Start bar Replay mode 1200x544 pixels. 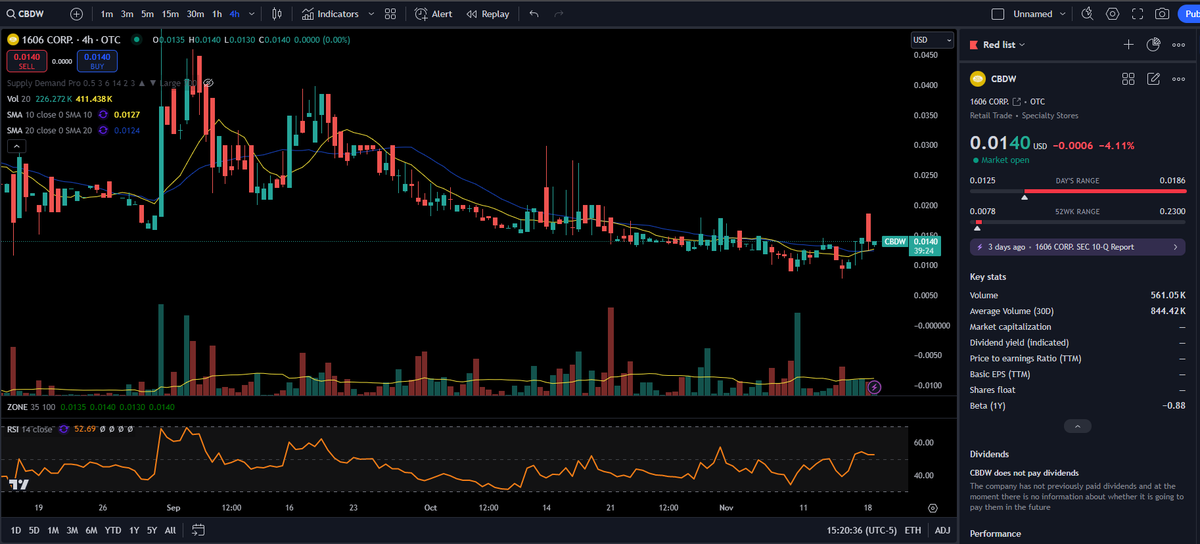pos(488,14)
